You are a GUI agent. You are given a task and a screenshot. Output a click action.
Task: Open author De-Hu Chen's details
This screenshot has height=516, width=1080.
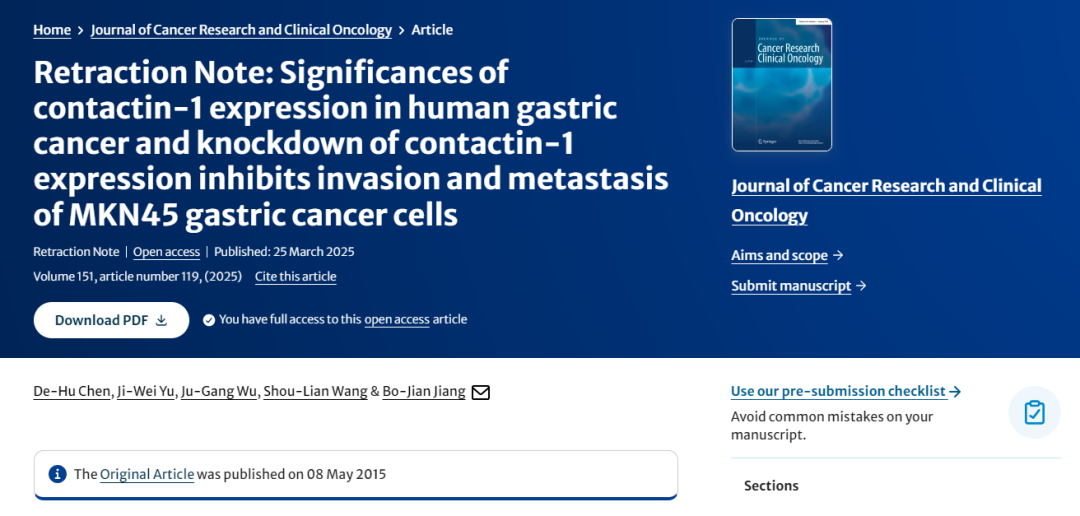72,392
